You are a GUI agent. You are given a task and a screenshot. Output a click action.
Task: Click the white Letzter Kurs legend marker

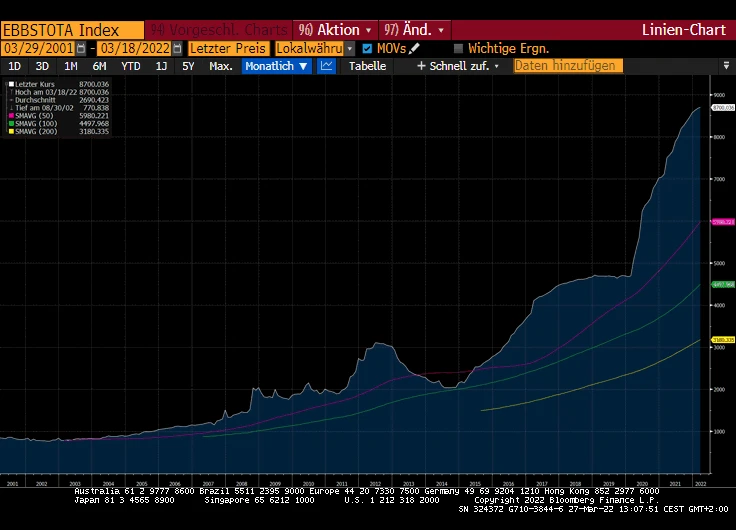(x=11, y=84)
